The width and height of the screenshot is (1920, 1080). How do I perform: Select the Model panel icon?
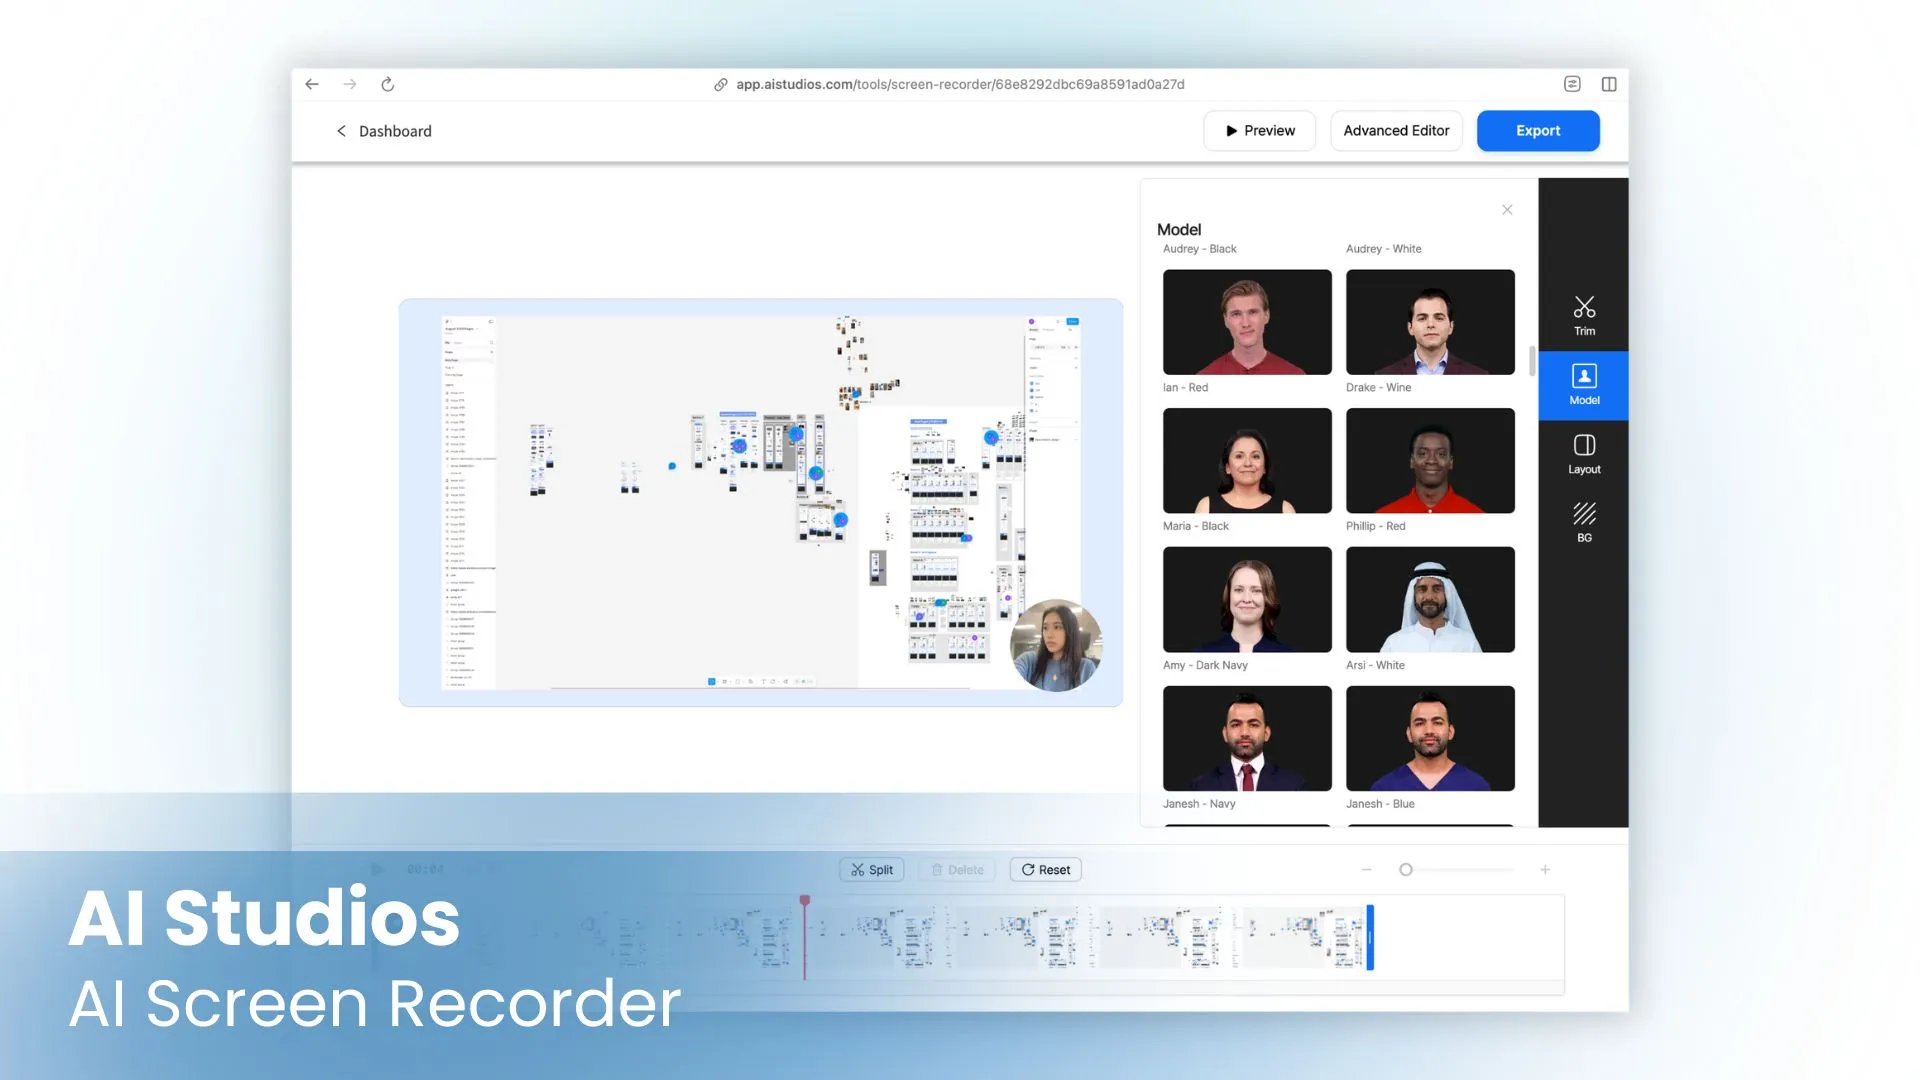tap(1584, 385)
